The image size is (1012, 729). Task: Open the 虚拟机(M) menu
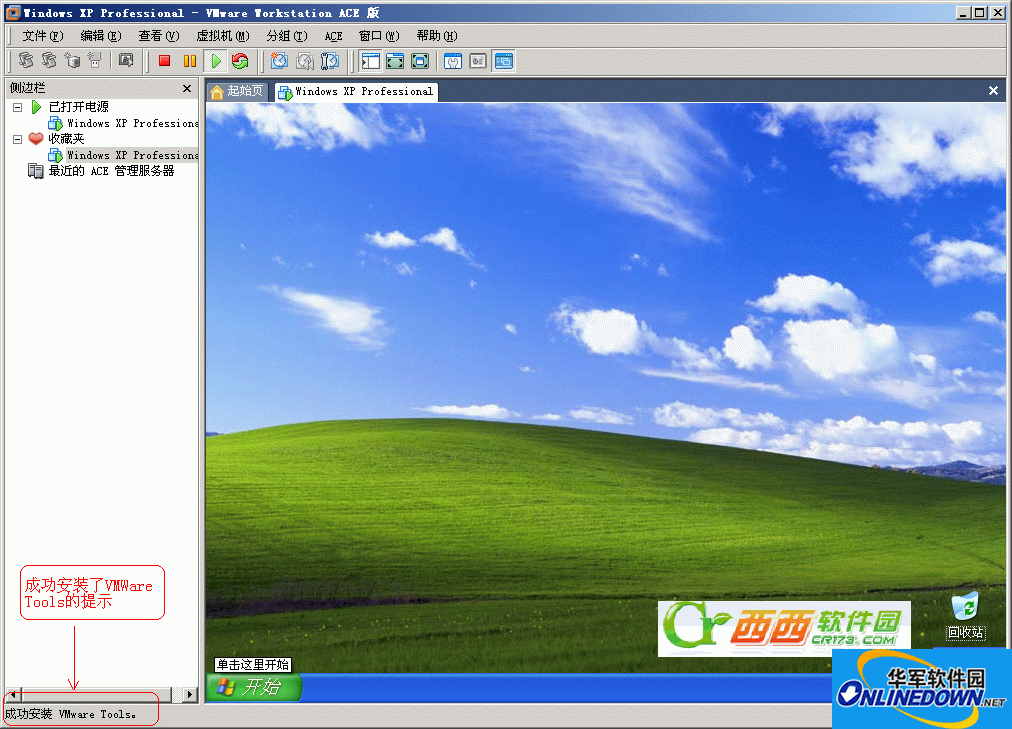pos(223,36)
